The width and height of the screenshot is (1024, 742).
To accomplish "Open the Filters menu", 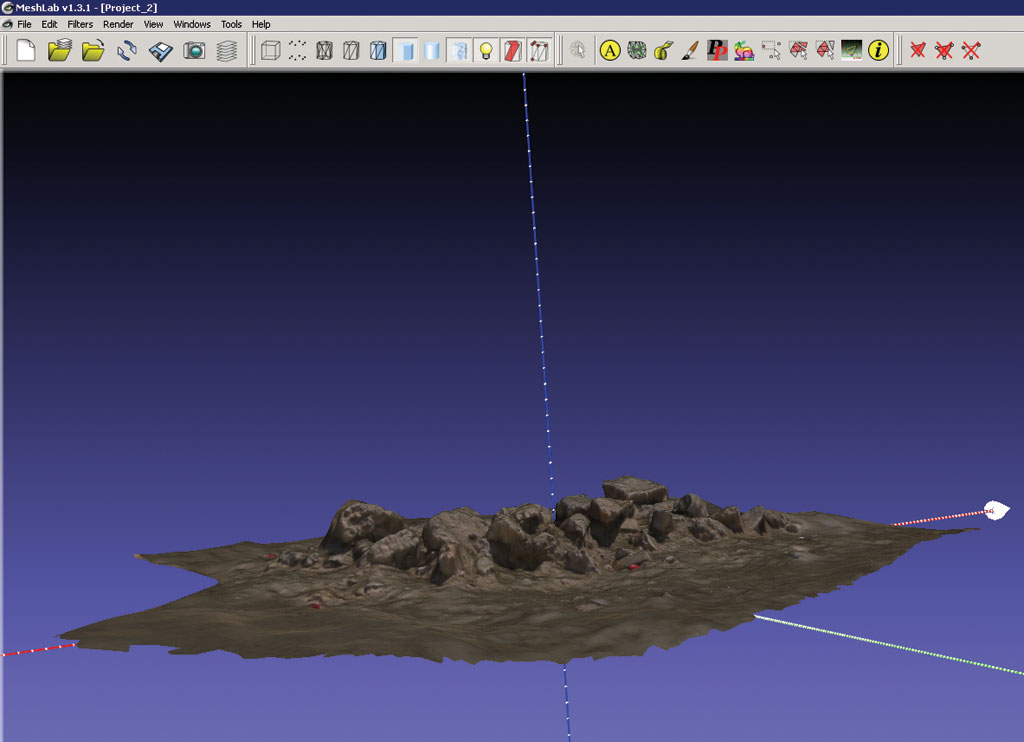I will (x=80, y=24).
